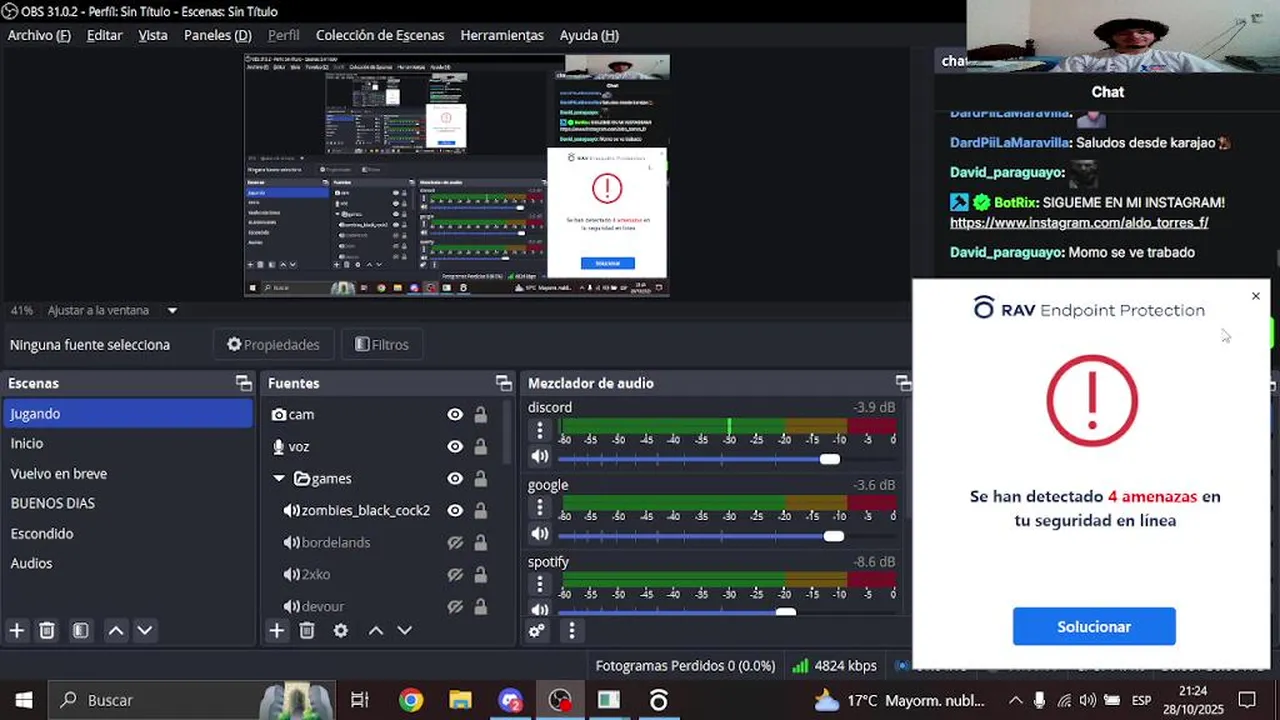The height and width of the screenshot is (720, 1280).
Task: Close the RAV Endpoint Protection popup
Action: pos(1256,296)
